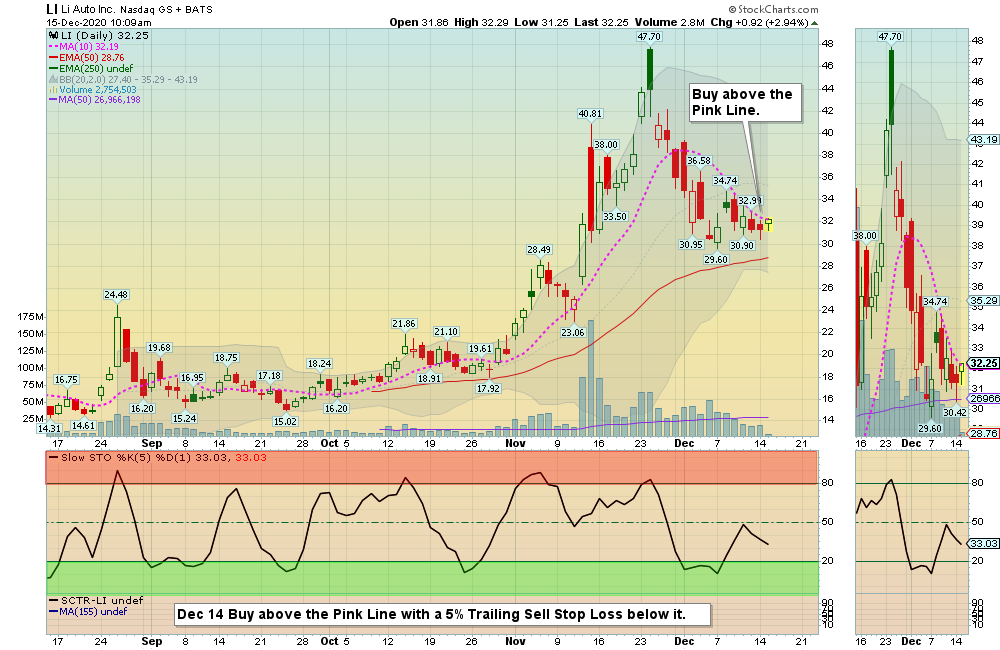Click the 30.42 price label in zoom panel
This screenshot has height=650, width=1000.
[x=955, y=412]
